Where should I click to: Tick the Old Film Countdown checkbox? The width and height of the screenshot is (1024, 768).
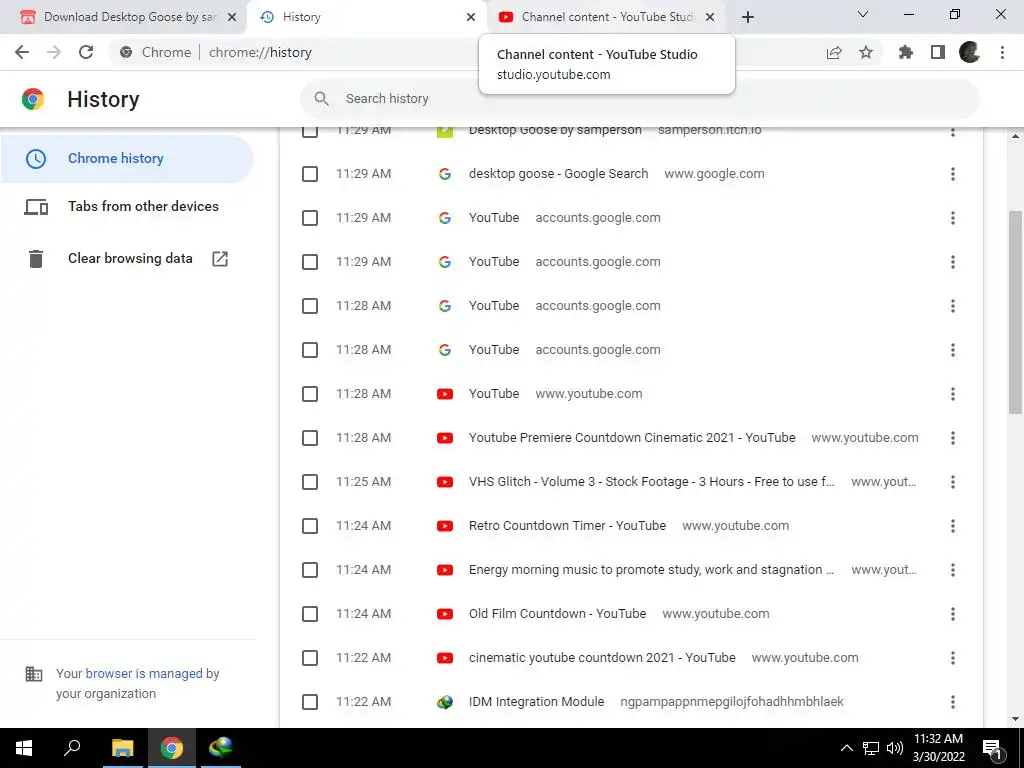click(x=310, y=614)
